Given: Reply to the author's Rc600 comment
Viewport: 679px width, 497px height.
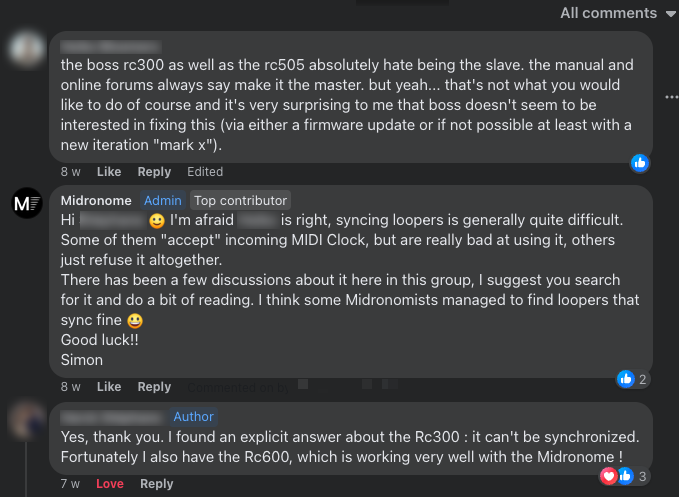Looking at the screenshot, I should click(x=156, y=484).
